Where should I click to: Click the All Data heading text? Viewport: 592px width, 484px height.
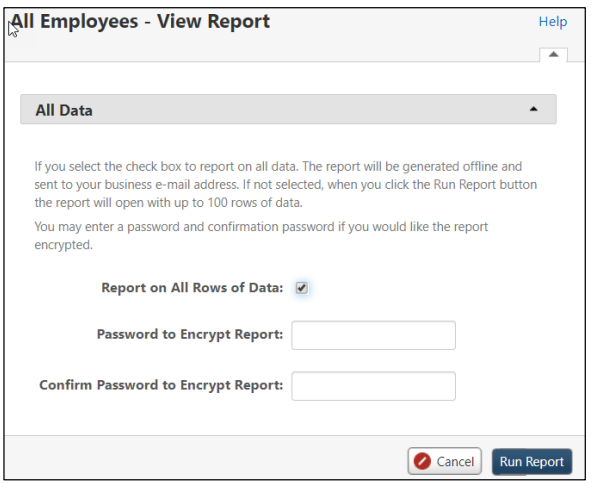[64, 110]
